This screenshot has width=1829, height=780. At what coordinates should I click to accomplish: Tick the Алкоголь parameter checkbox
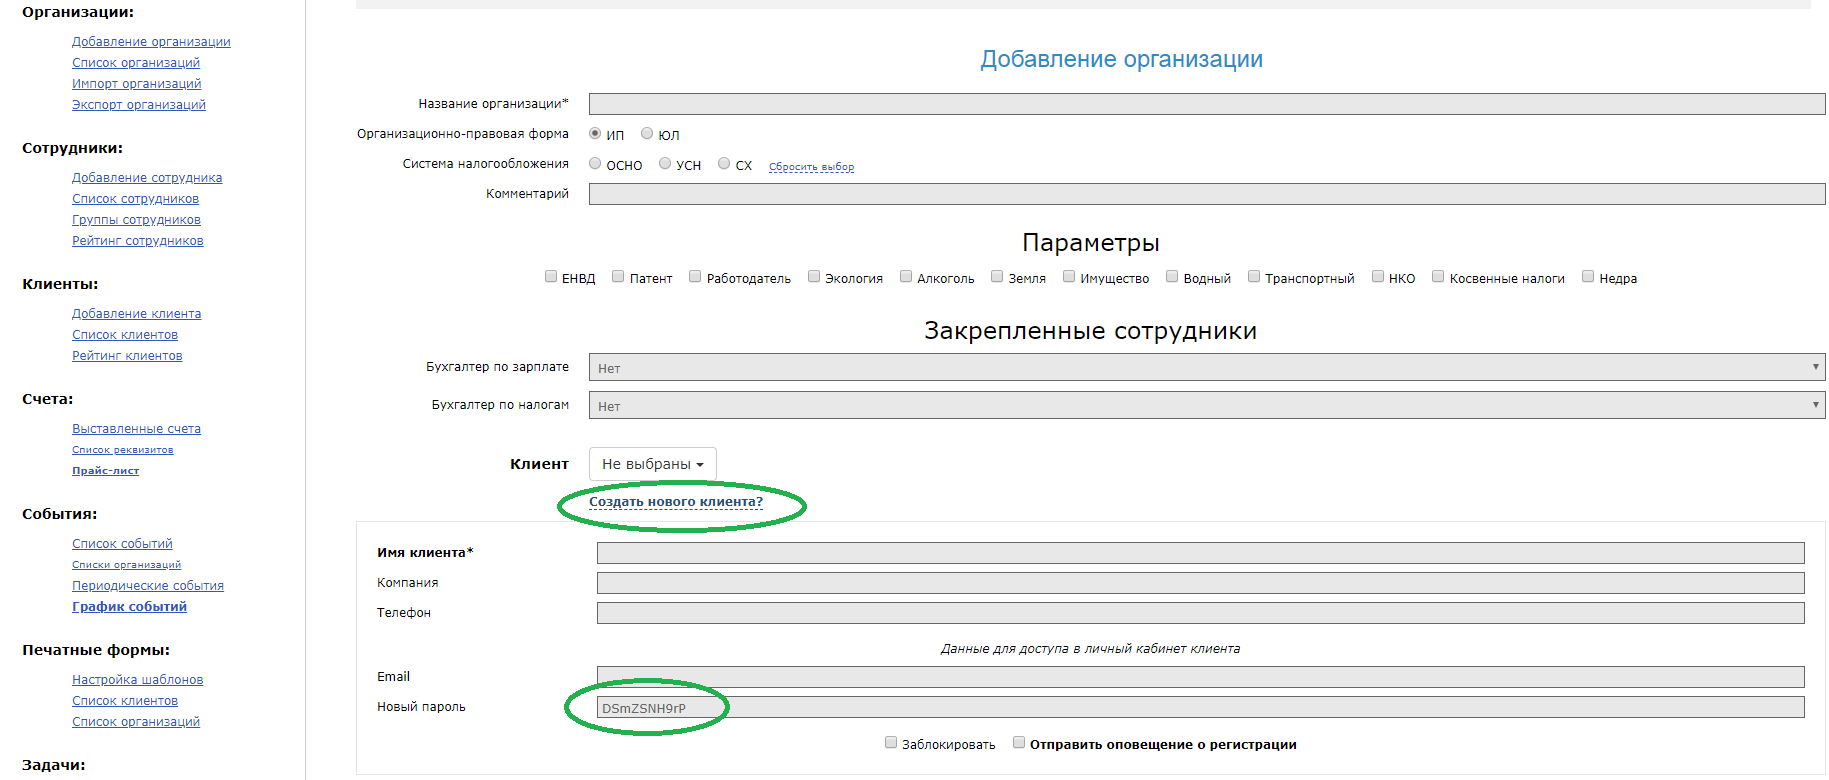point(906,277)
